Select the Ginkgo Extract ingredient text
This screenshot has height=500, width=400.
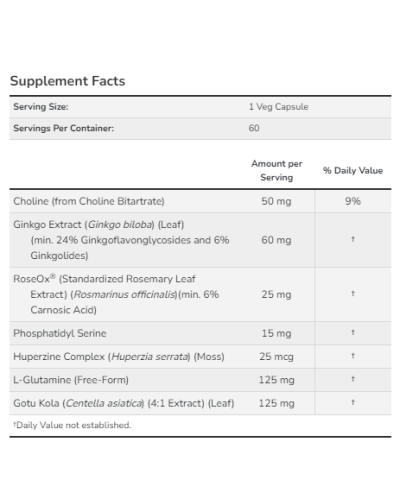[121, 240]
